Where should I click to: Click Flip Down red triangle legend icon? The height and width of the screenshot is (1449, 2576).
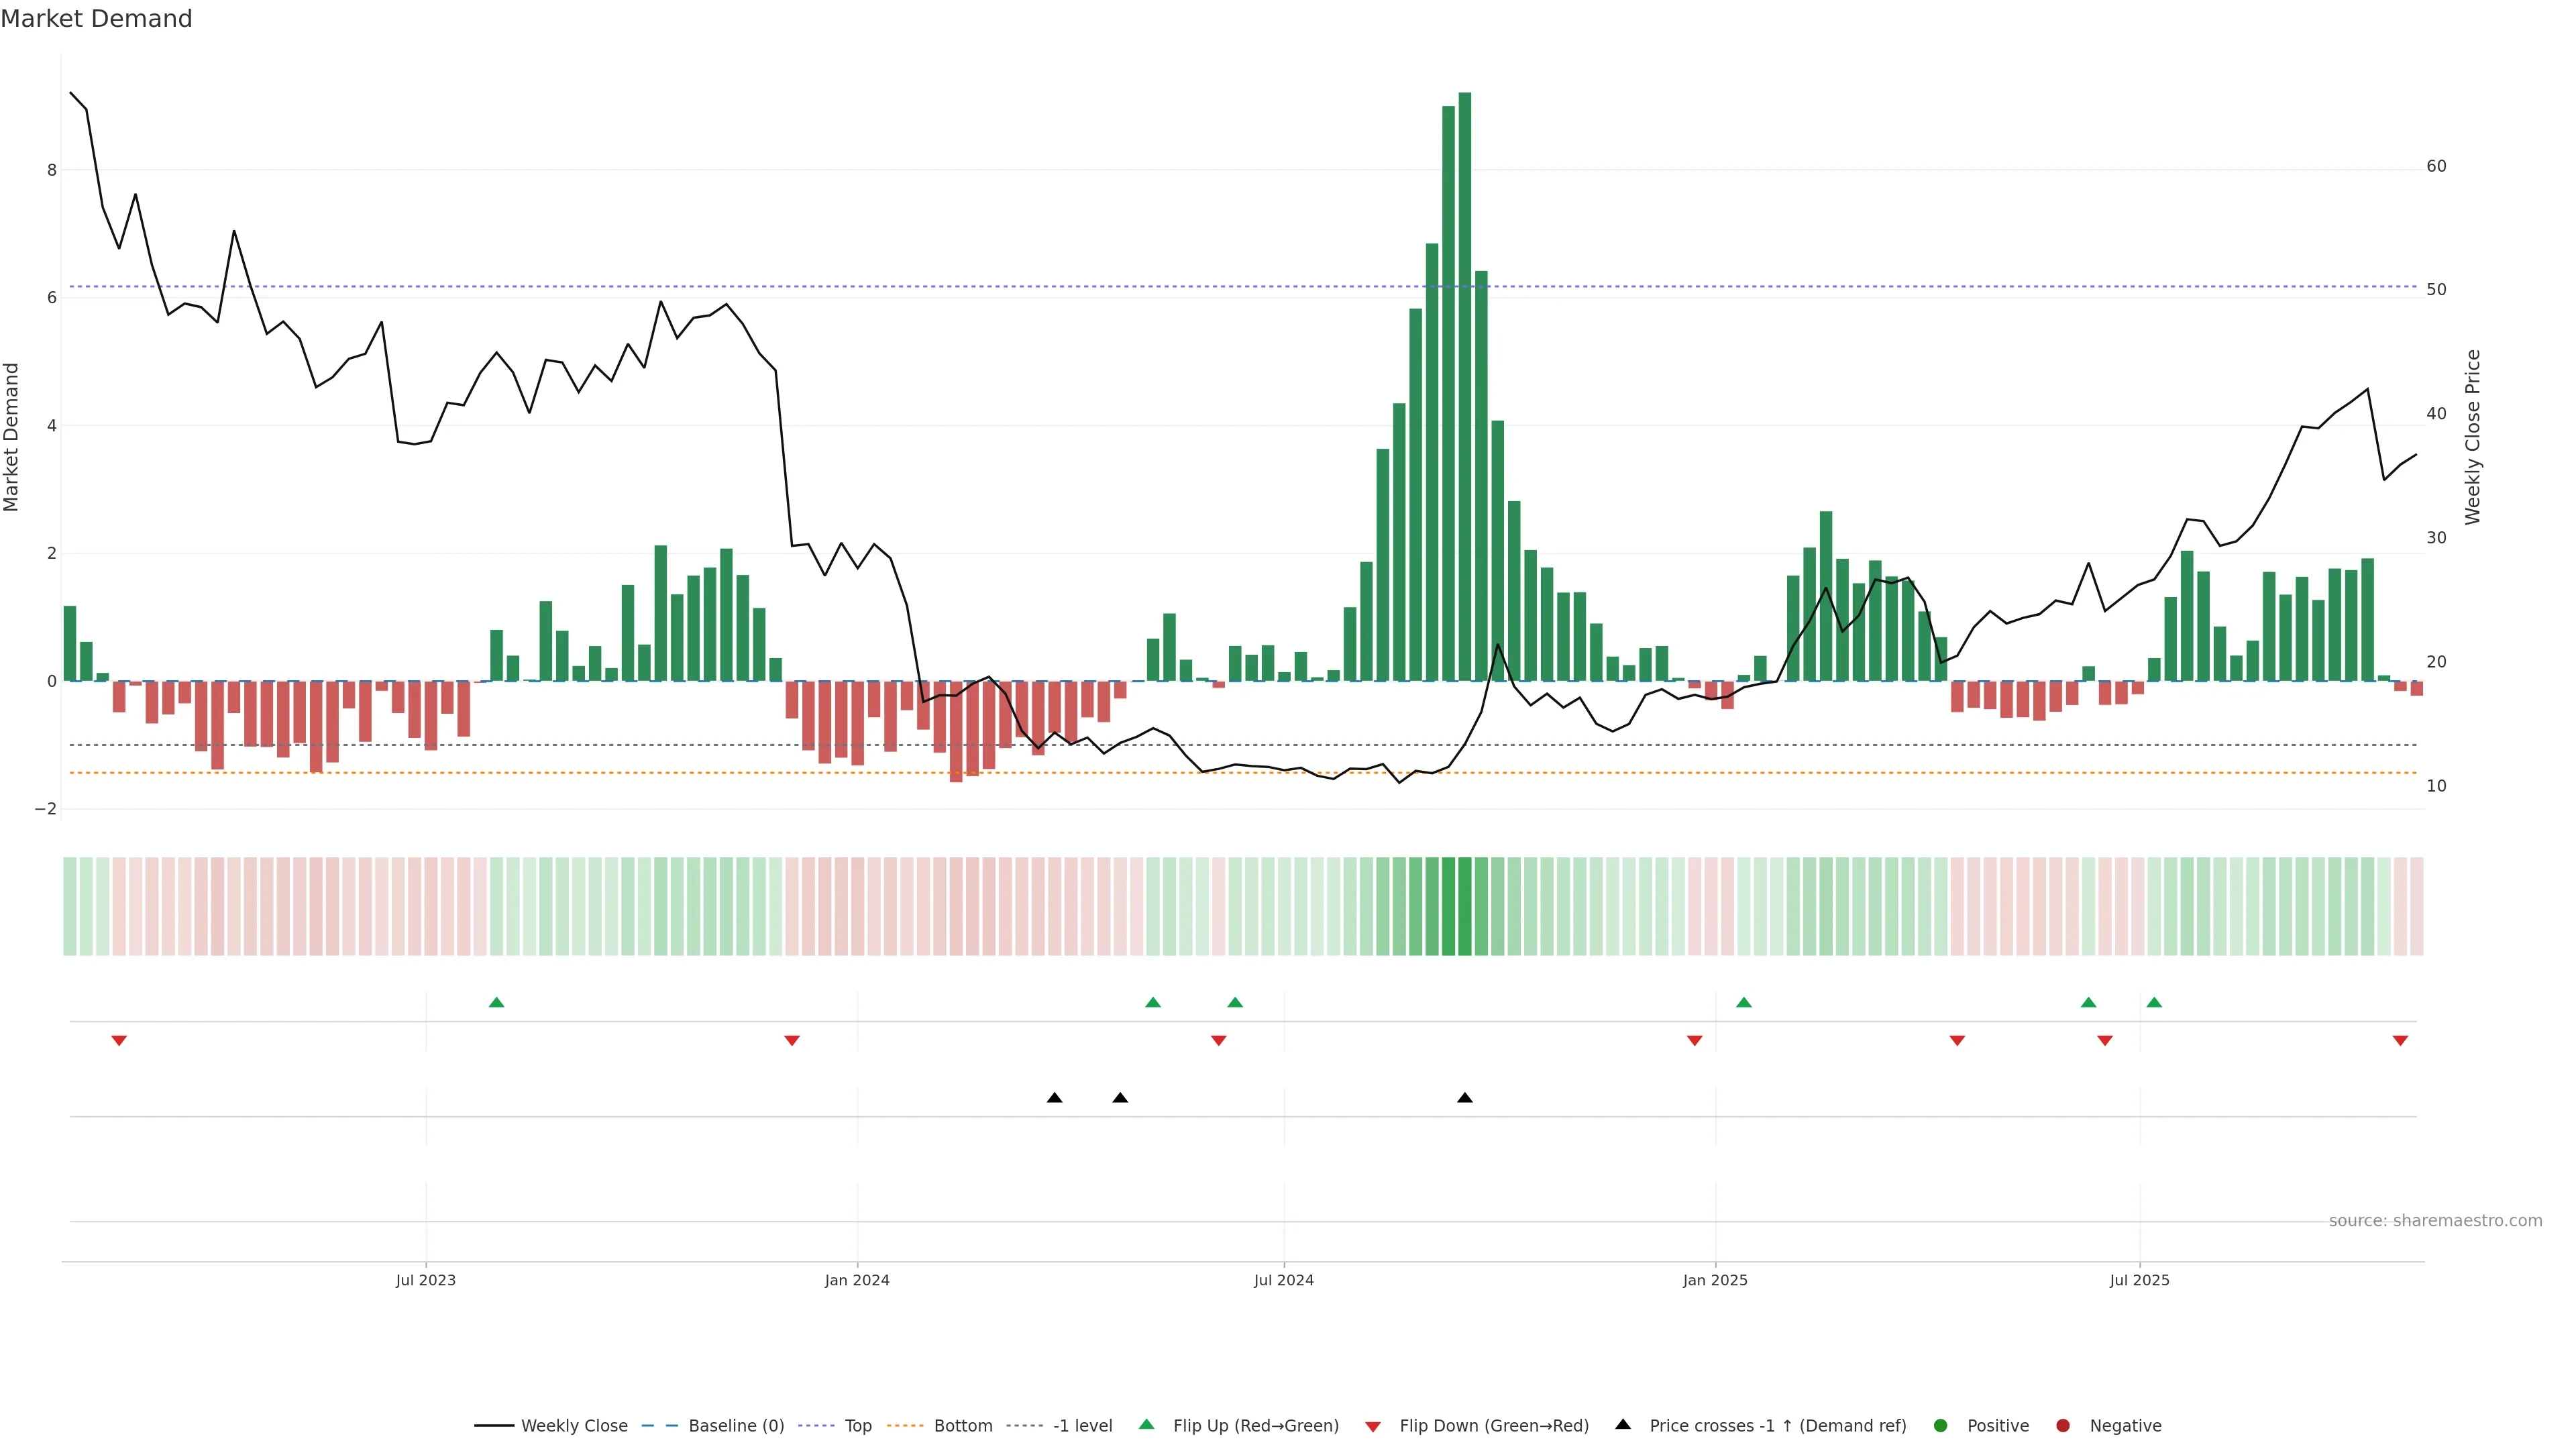point(1373,1426)
